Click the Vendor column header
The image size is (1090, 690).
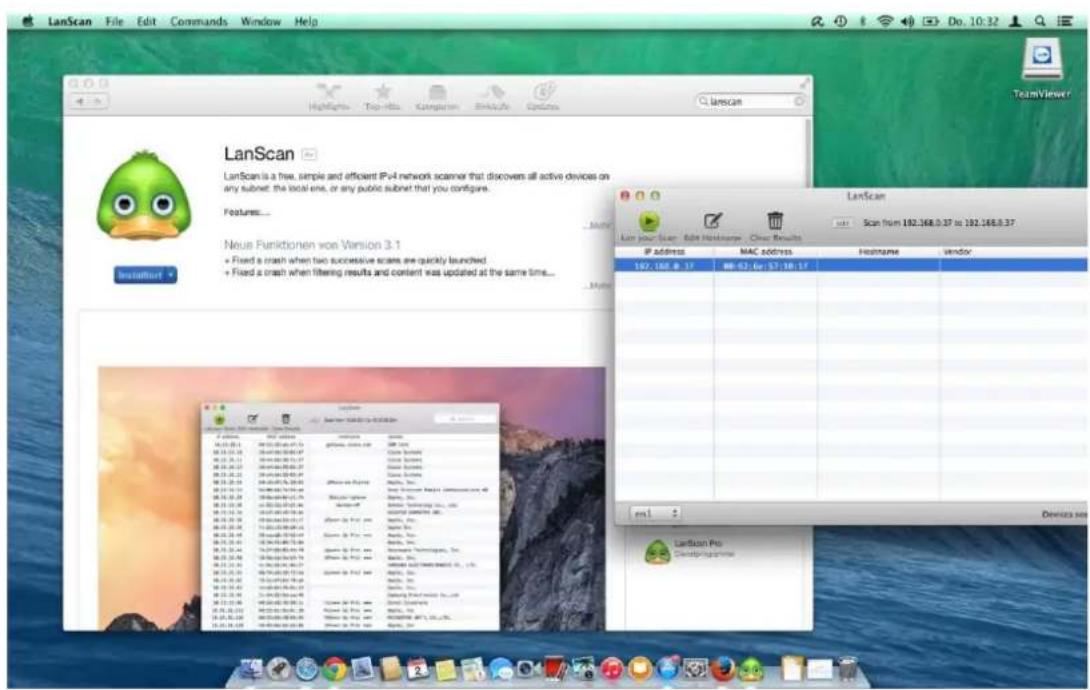pyautogui.click(x=1014, y=252)
